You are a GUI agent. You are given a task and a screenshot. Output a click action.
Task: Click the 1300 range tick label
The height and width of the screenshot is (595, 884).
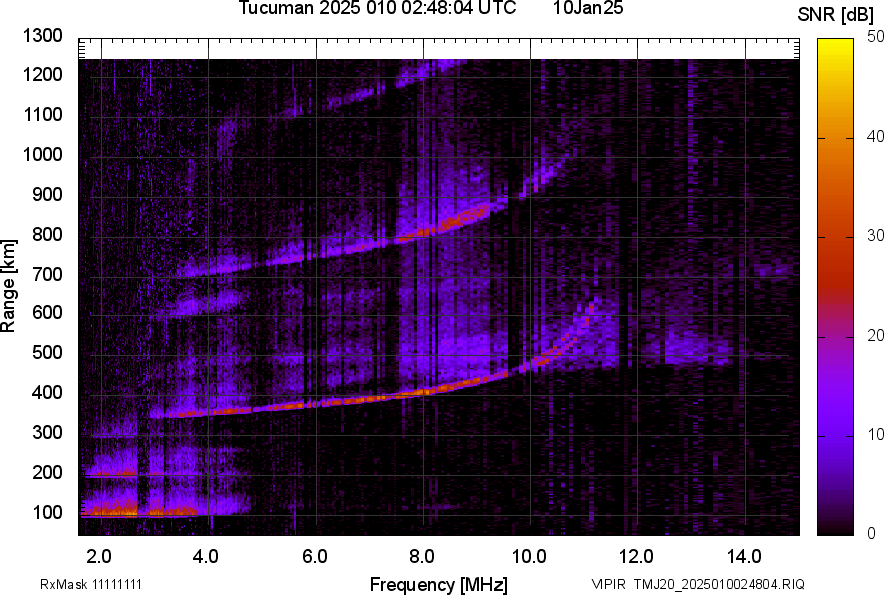click(x=42, y=36)
